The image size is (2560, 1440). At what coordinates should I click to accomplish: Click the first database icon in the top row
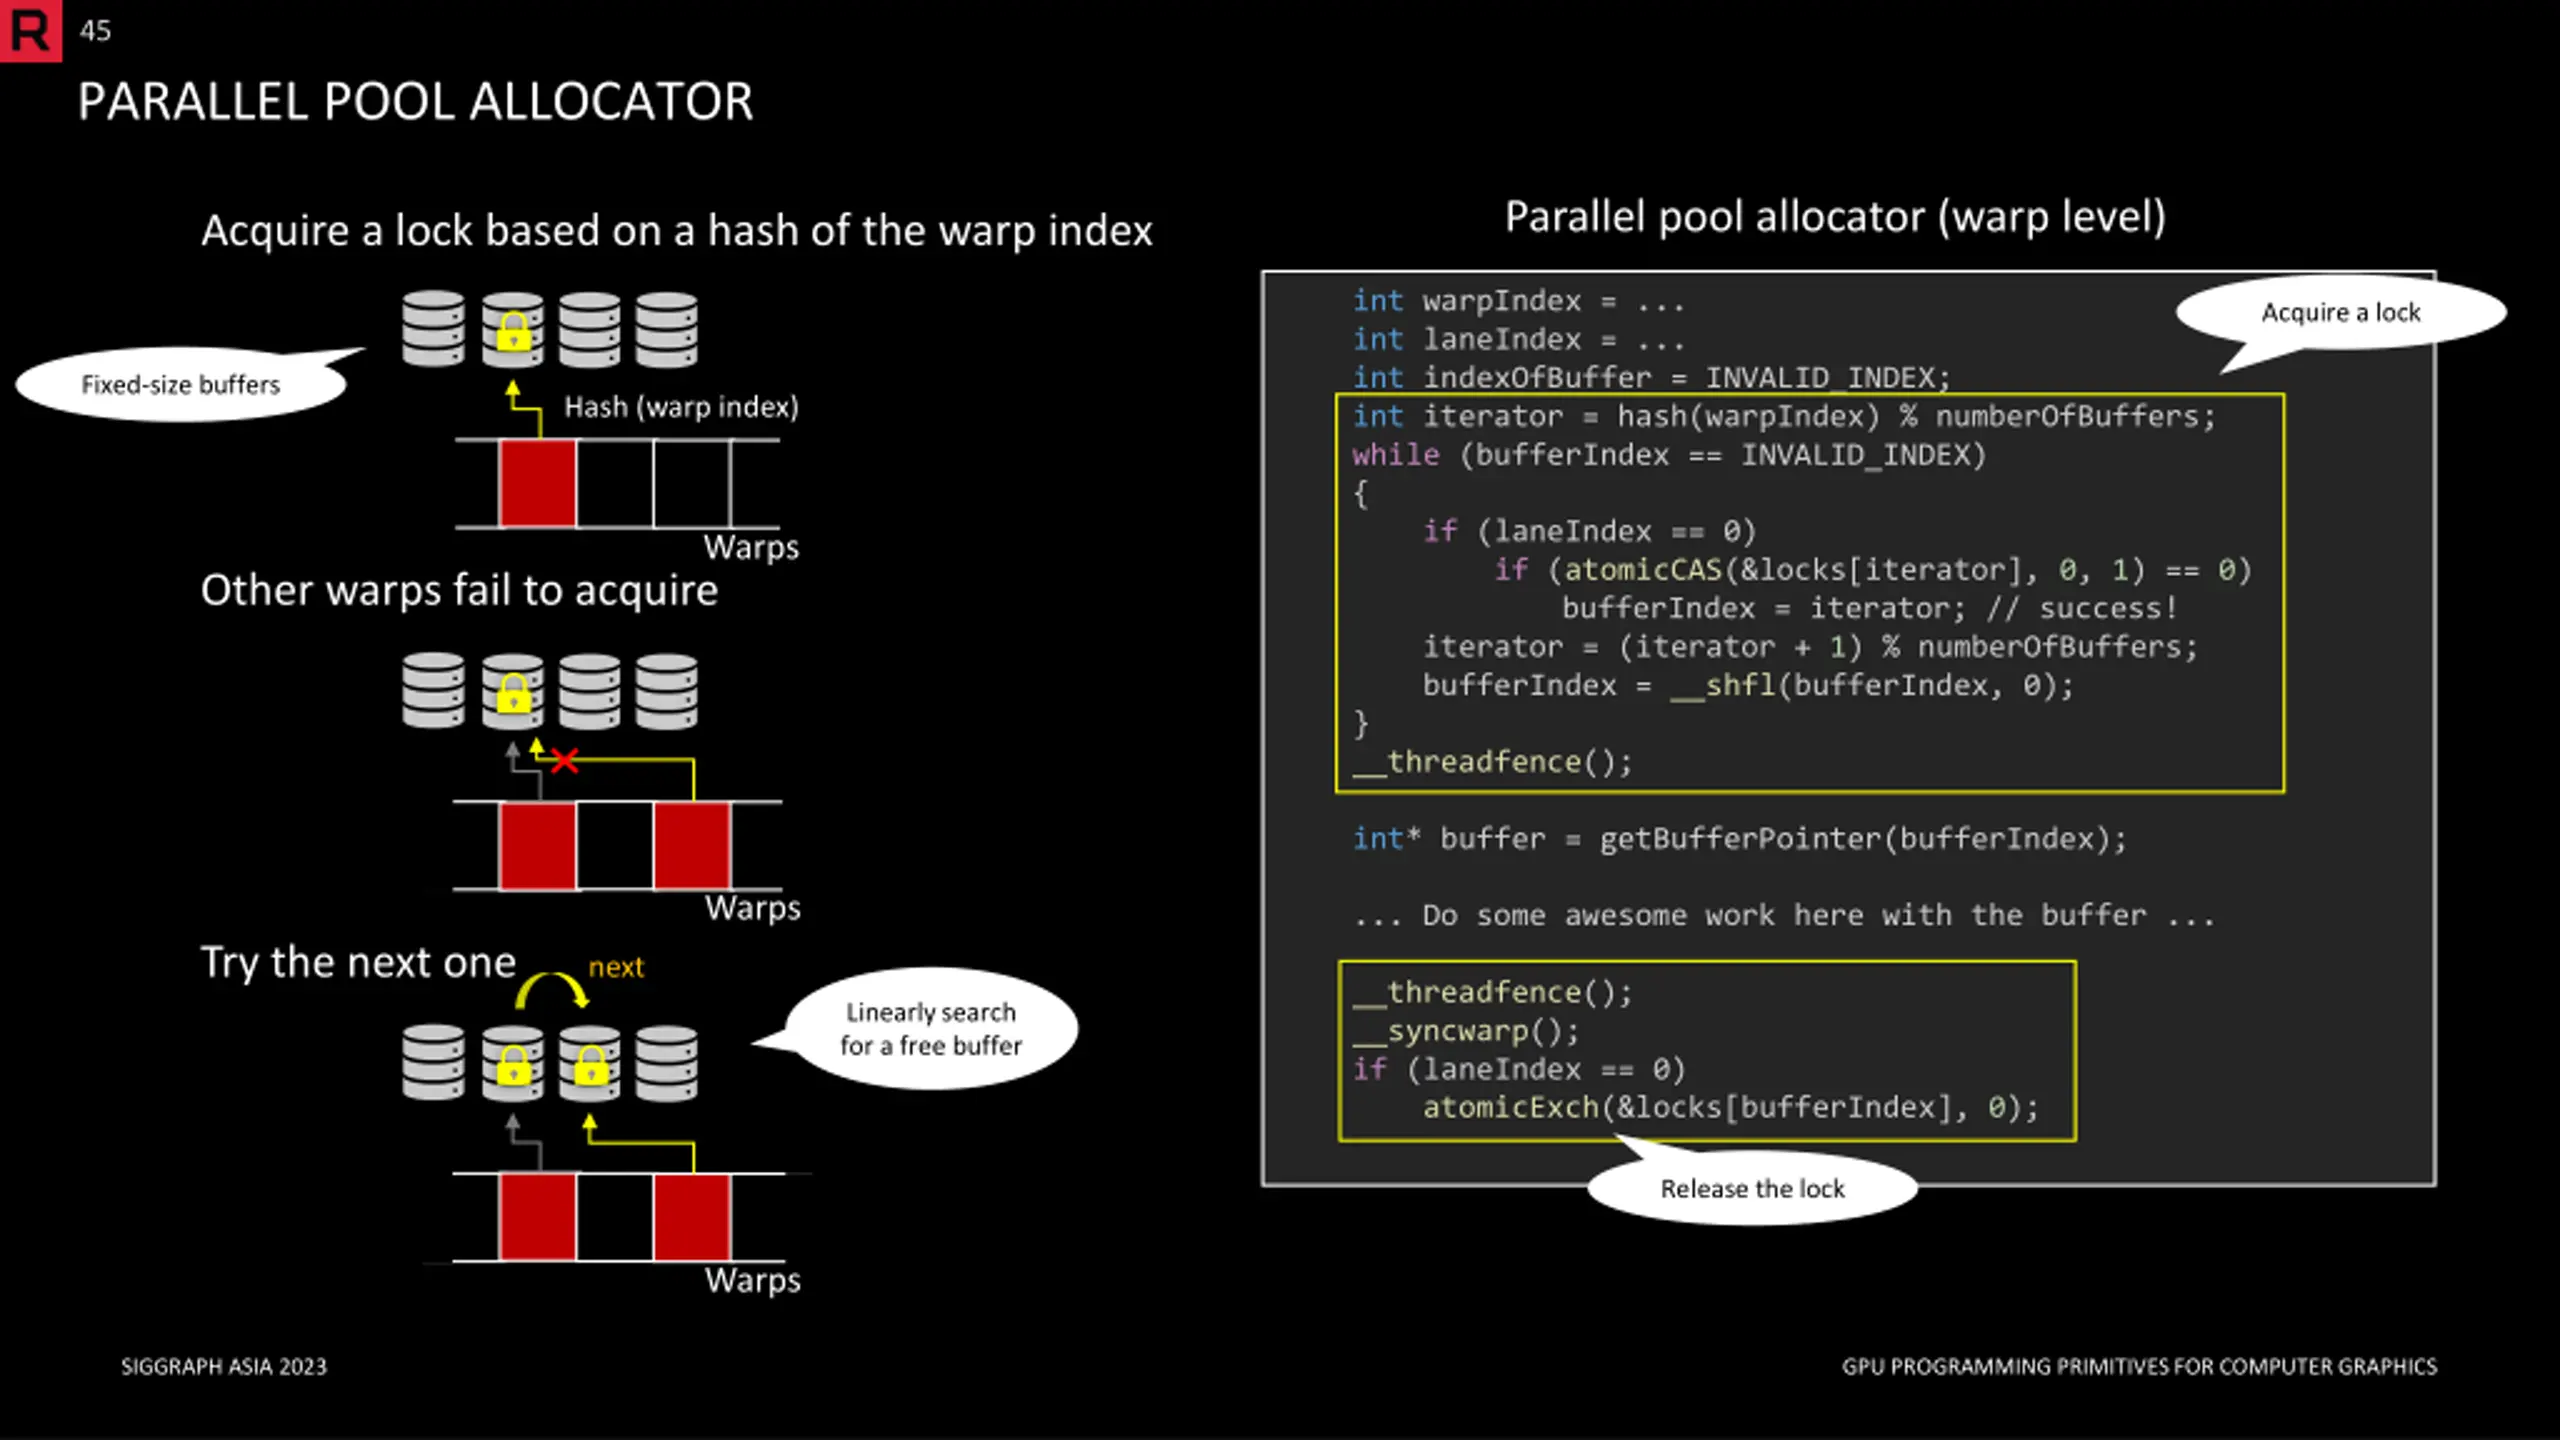coord(433,329)
